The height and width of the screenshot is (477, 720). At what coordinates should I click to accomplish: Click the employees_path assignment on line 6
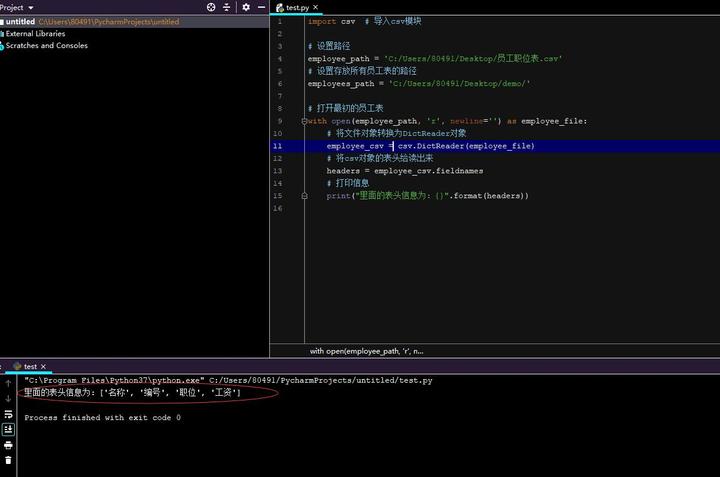[419, 84]
